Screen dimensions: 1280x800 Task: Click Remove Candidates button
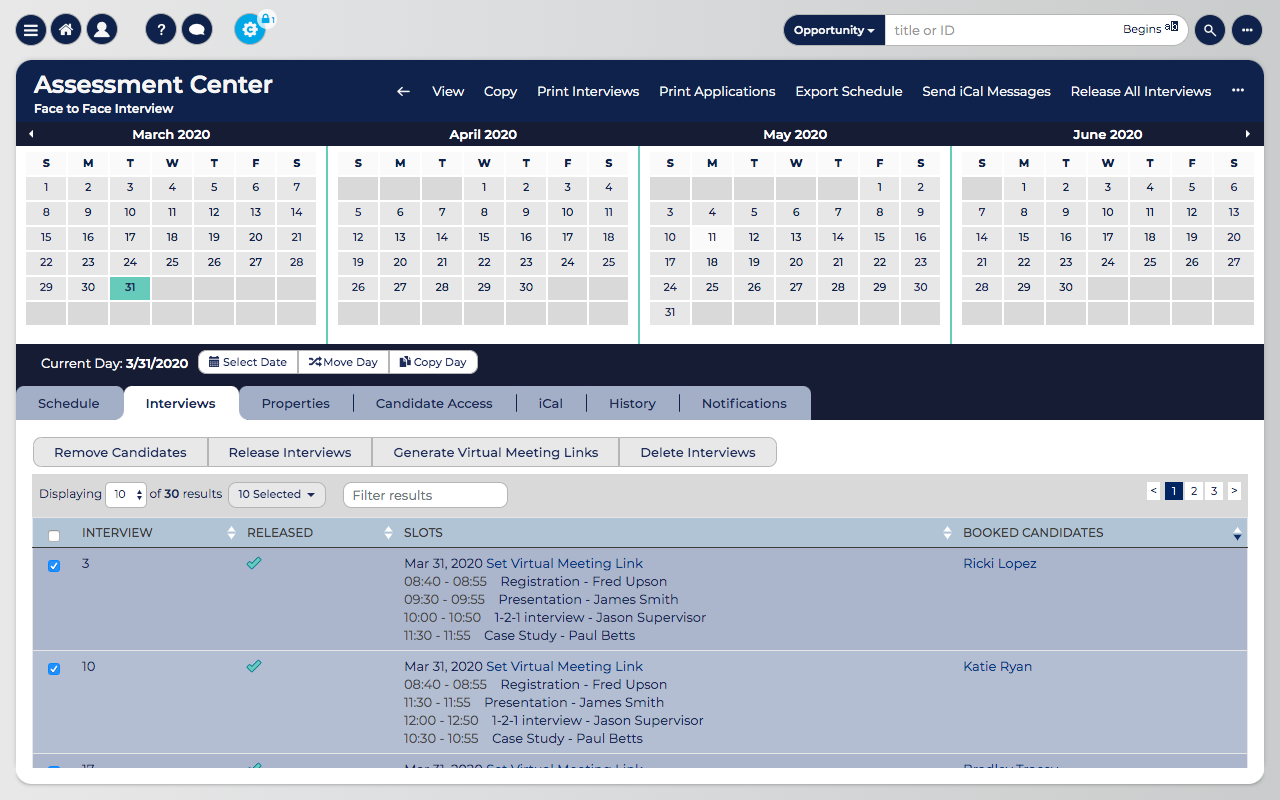click(x=121, y=452)
